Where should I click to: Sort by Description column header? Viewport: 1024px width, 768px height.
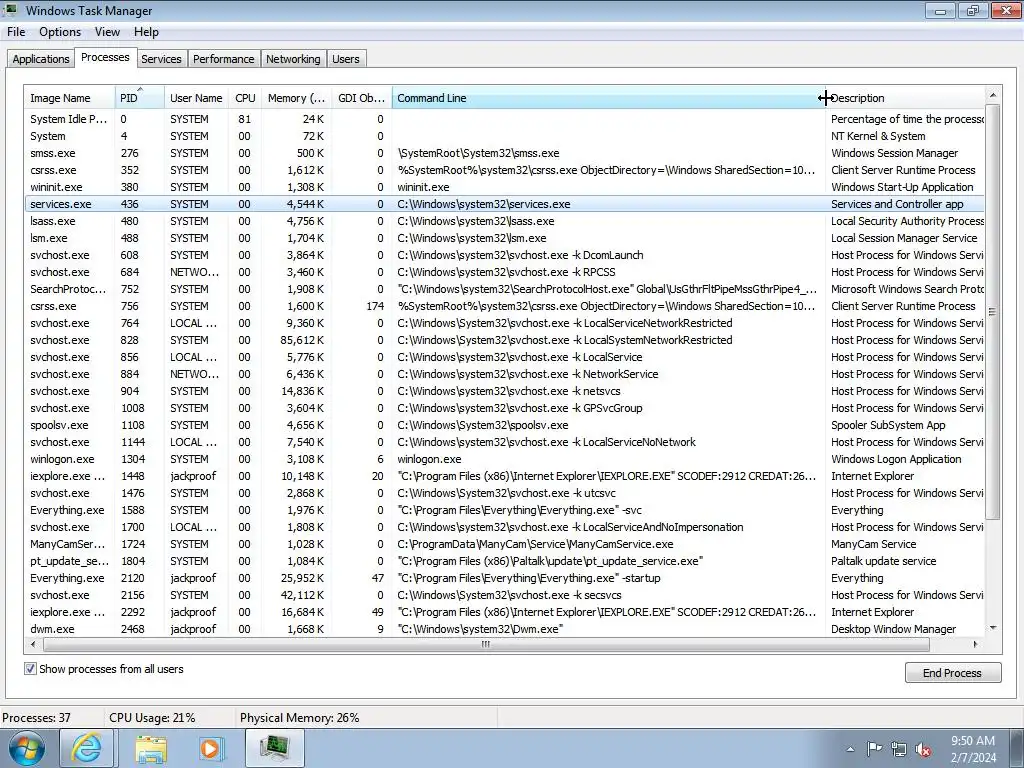(x=904, y=98)
